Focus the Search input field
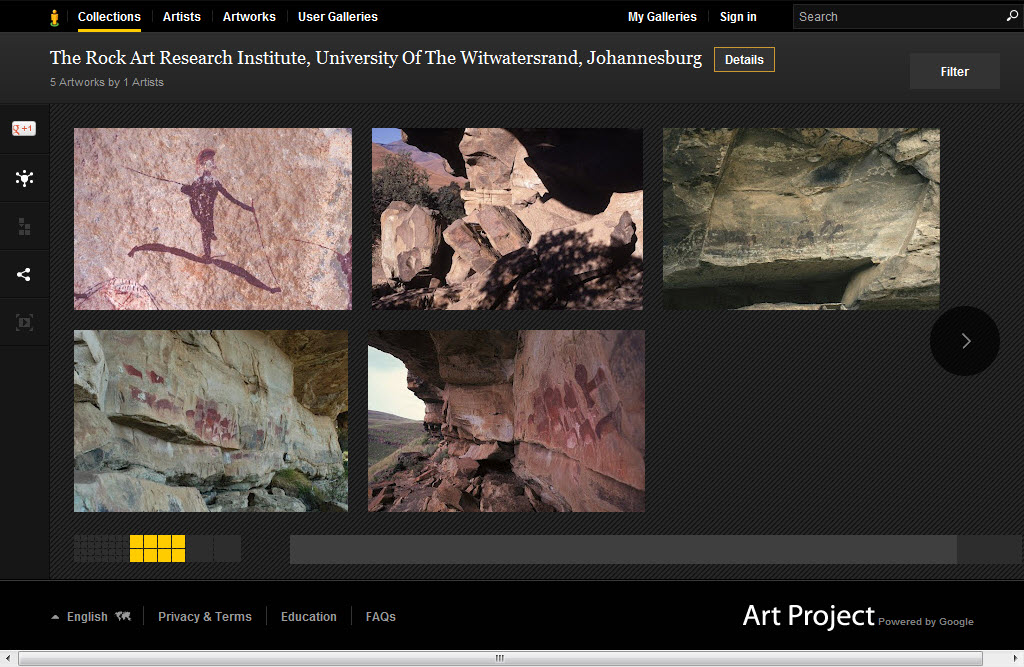1024x667 pixels. pyautogui.click(x=900, y=16)
